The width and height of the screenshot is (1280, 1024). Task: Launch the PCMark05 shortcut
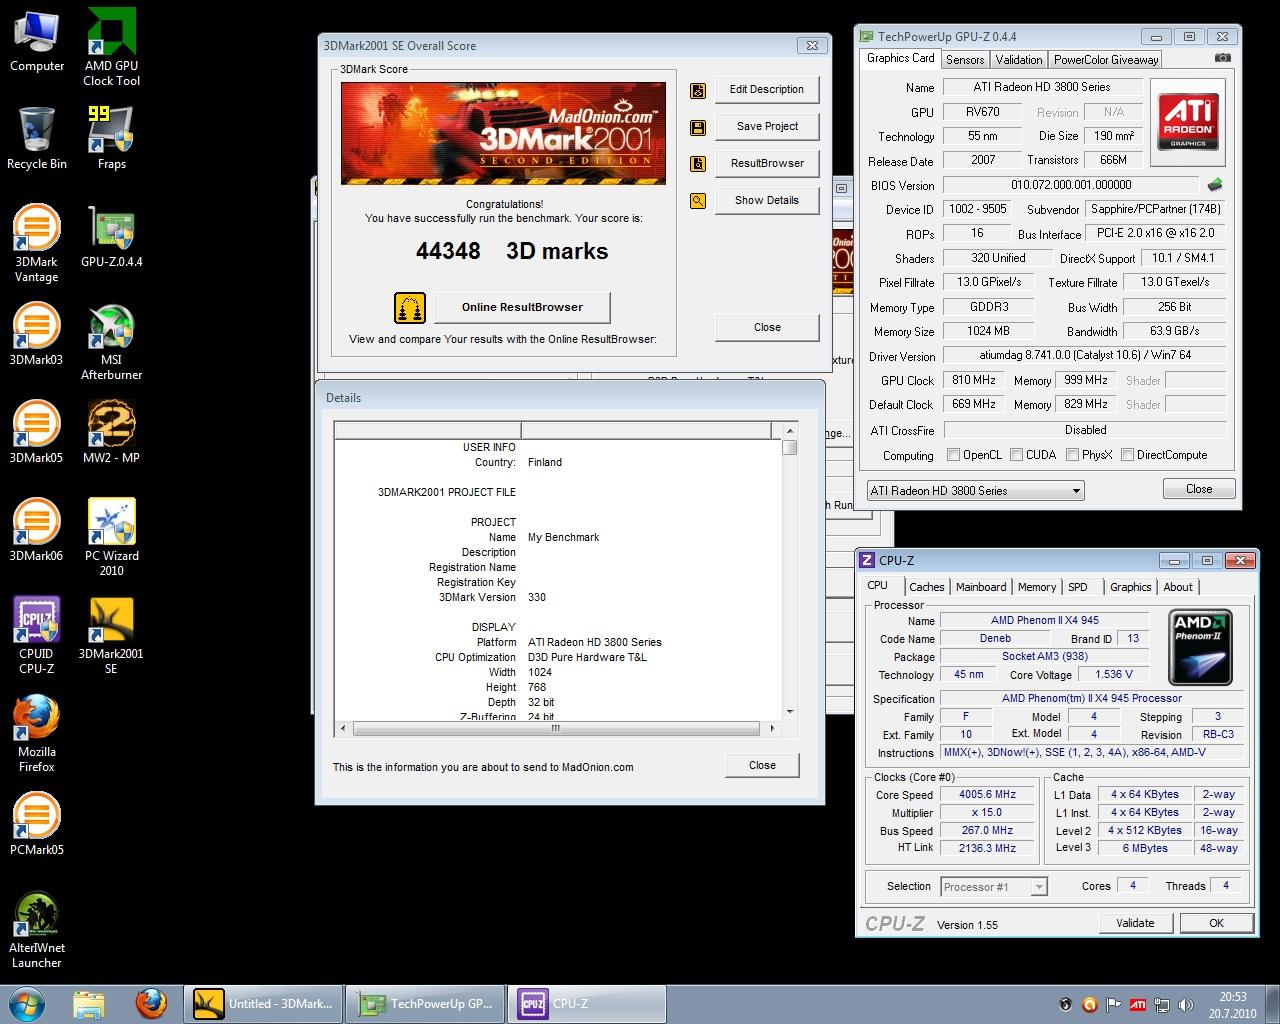point(37,825)
